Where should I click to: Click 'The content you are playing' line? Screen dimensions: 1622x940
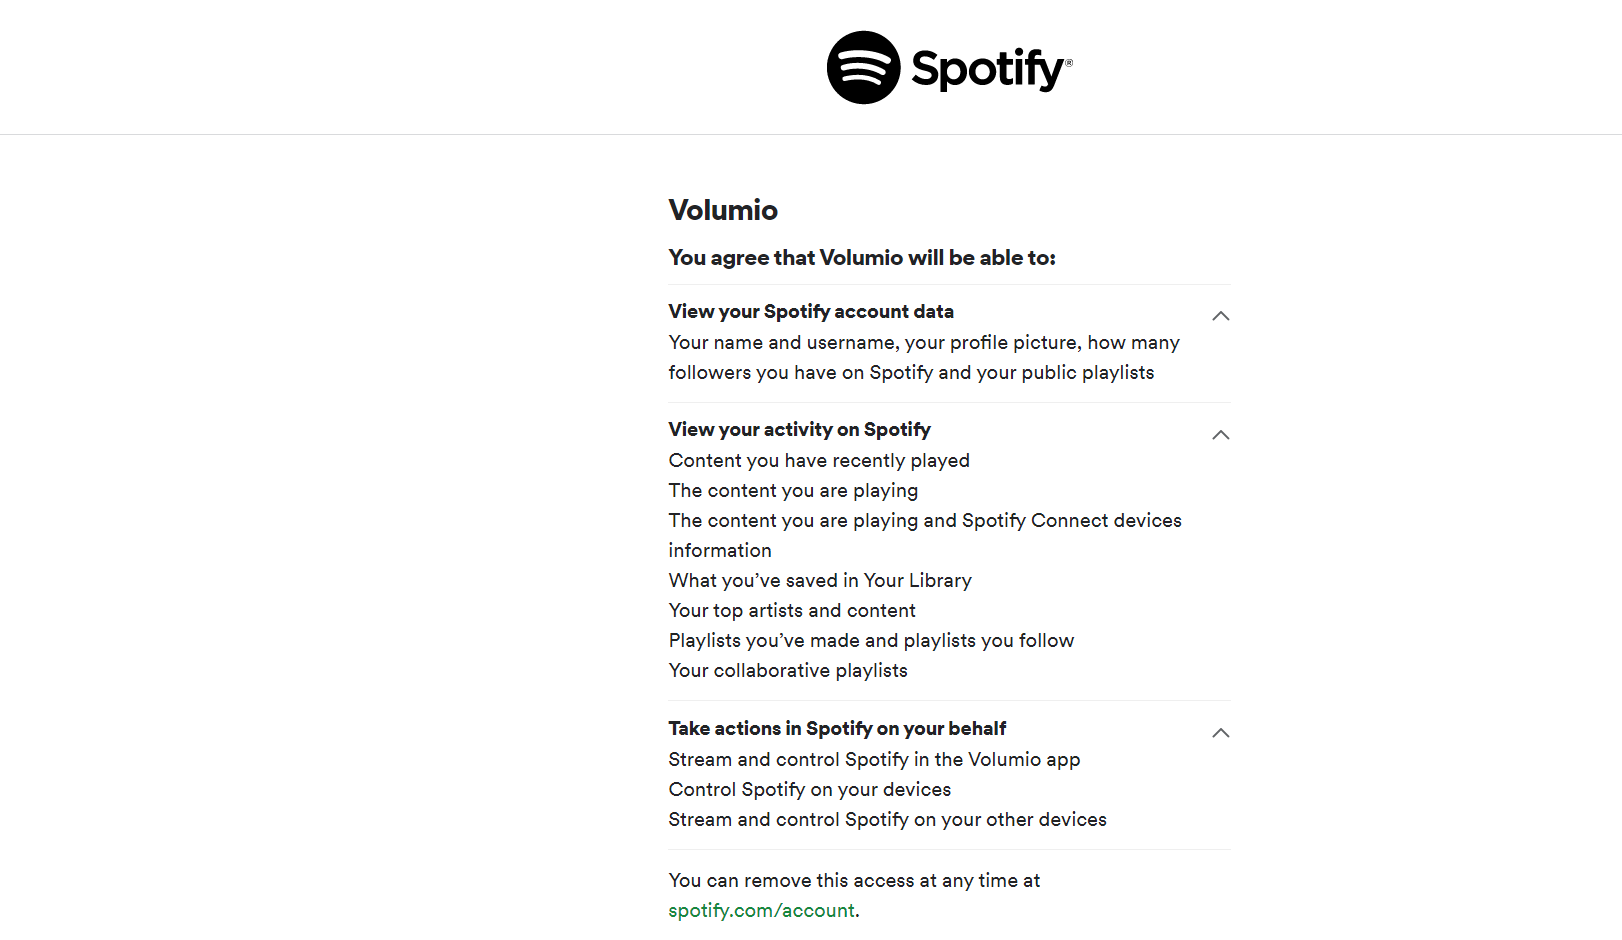(x=793, y=491)
